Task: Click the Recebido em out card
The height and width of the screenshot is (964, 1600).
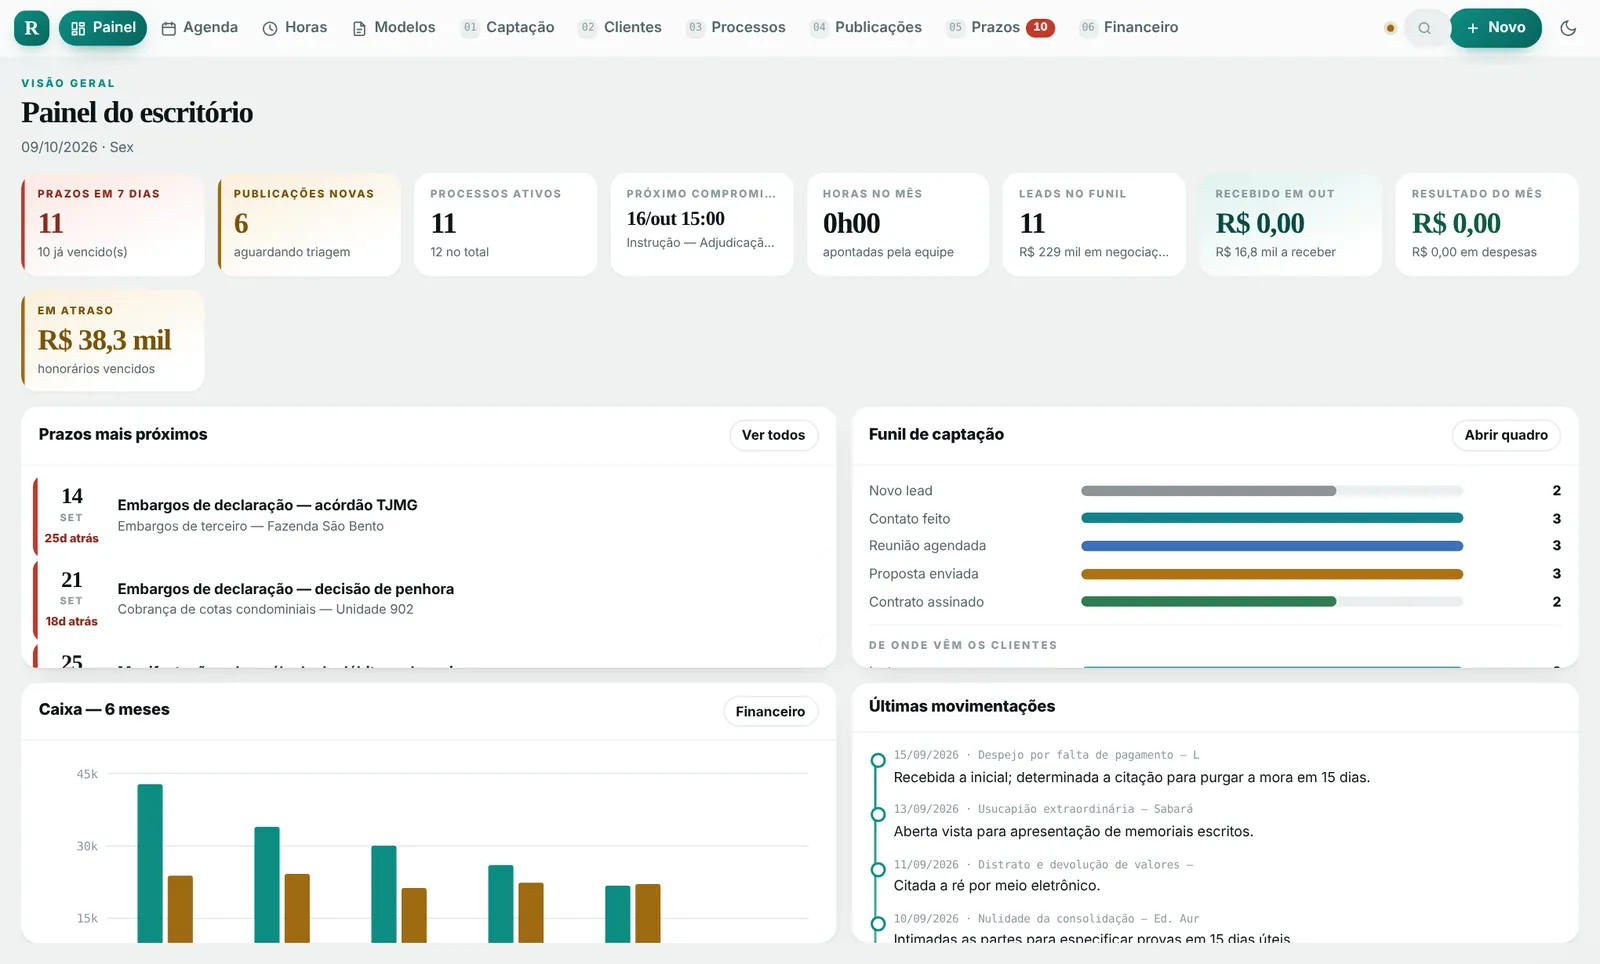Action: 1291,224
